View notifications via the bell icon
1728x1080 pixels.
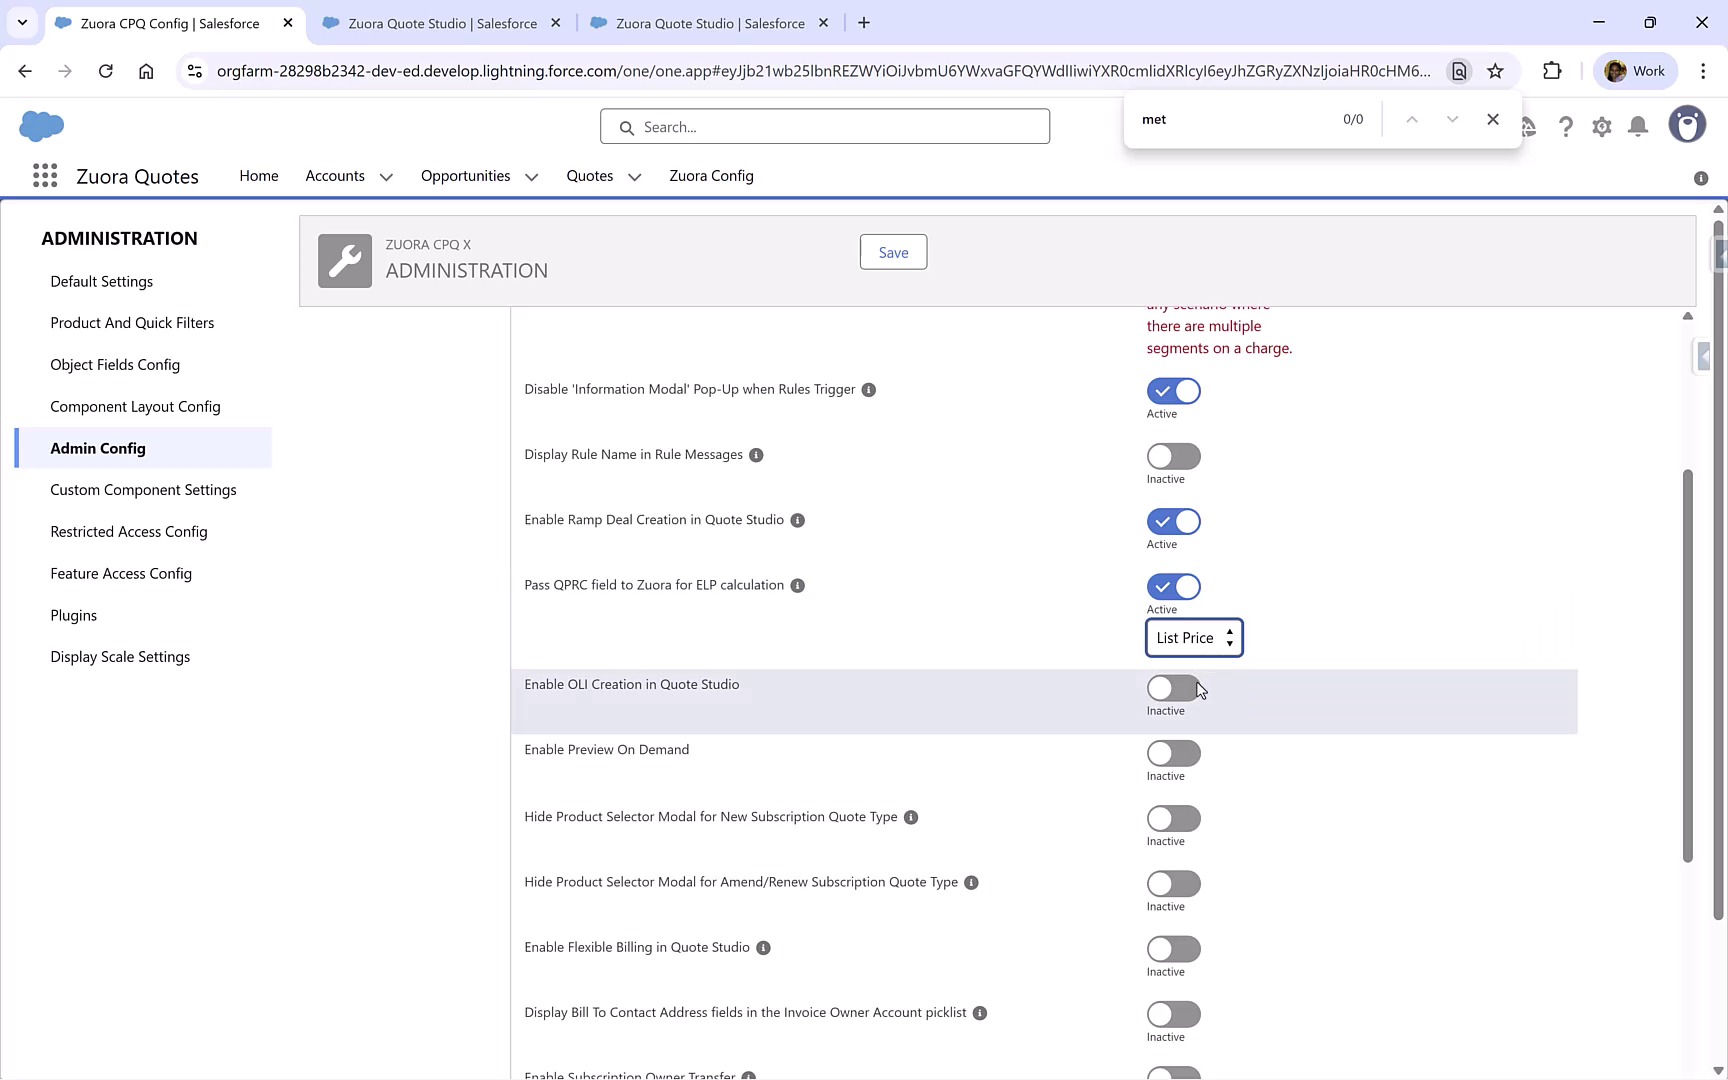pos(1638,126)
